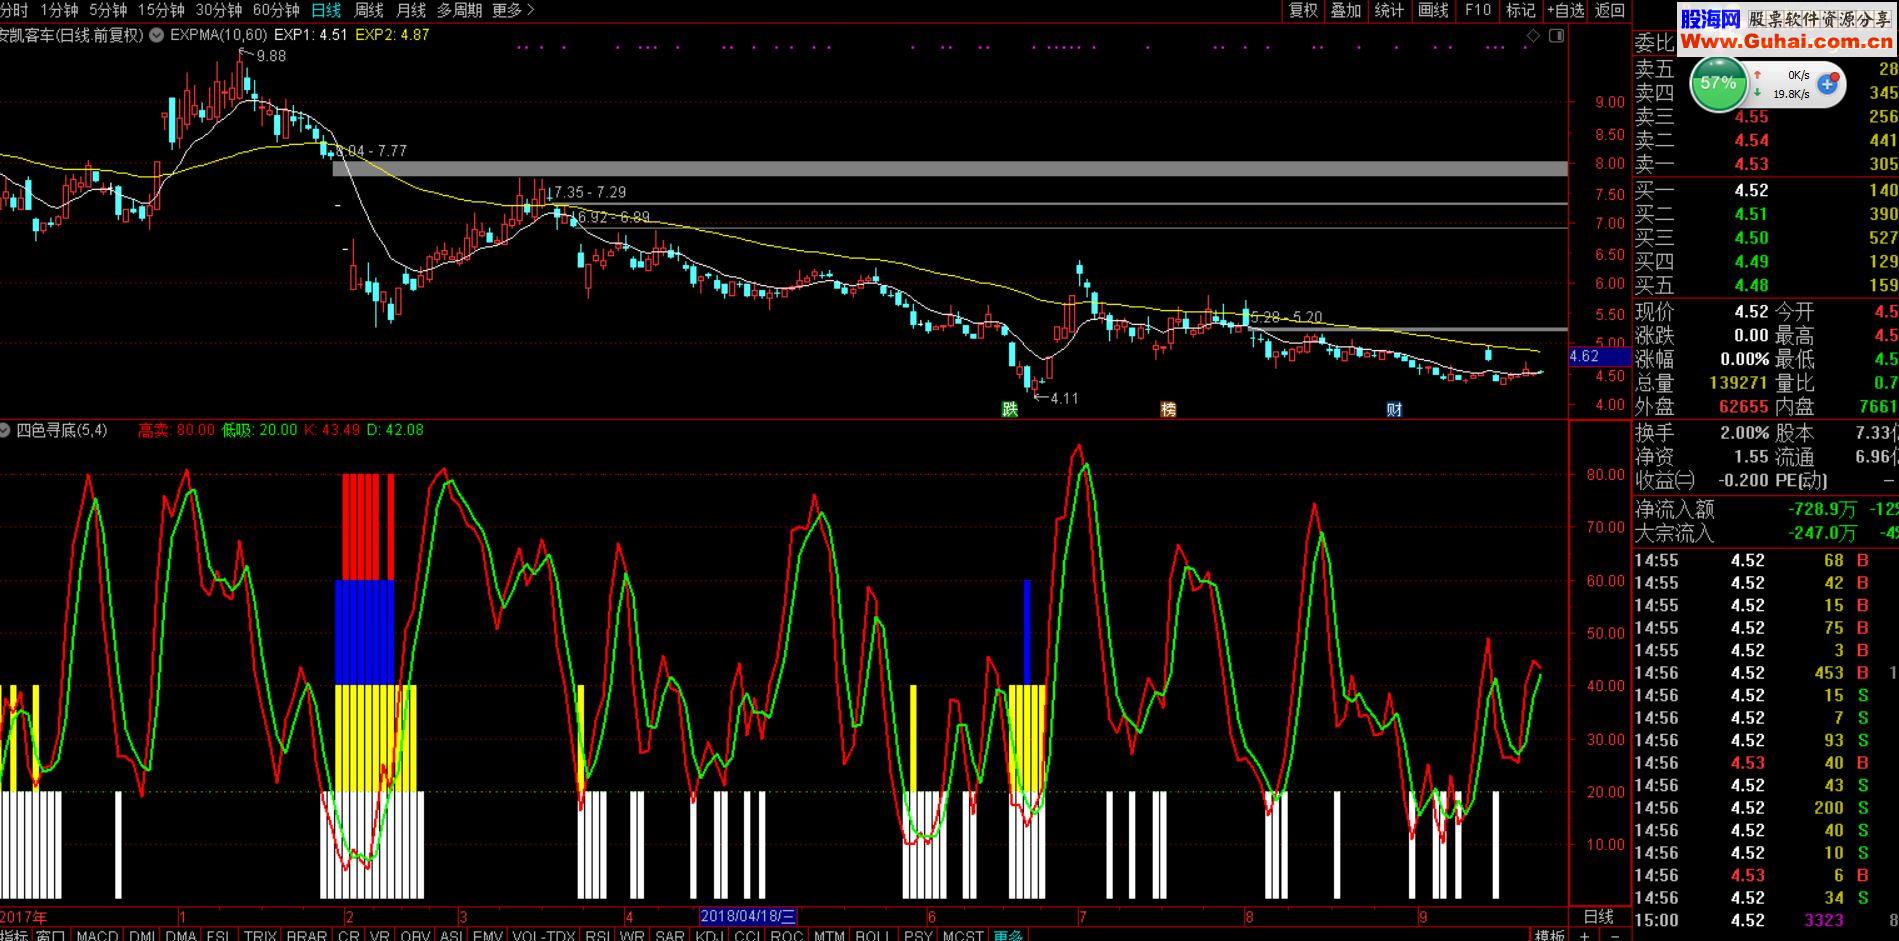Viewport: 1899px width, 941px height.
Task: Select the 日线 daily period
Action: (326, 10)
